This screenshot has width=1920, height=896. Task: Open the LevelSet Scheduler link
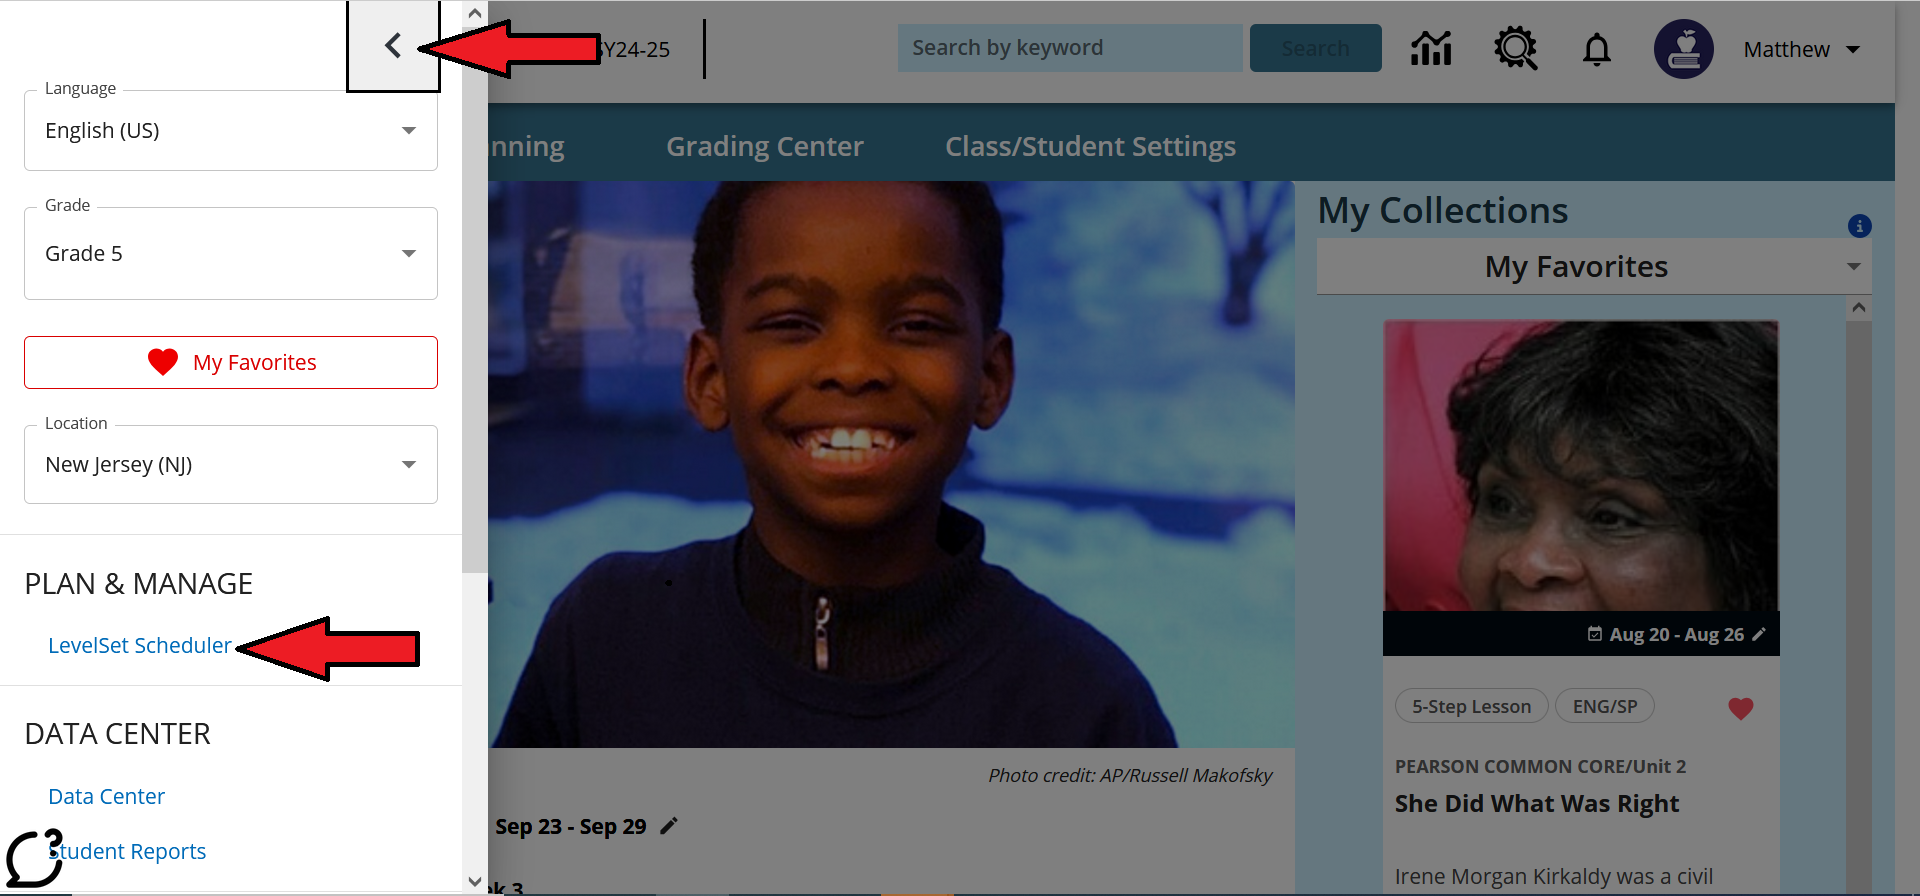[140, 645]
